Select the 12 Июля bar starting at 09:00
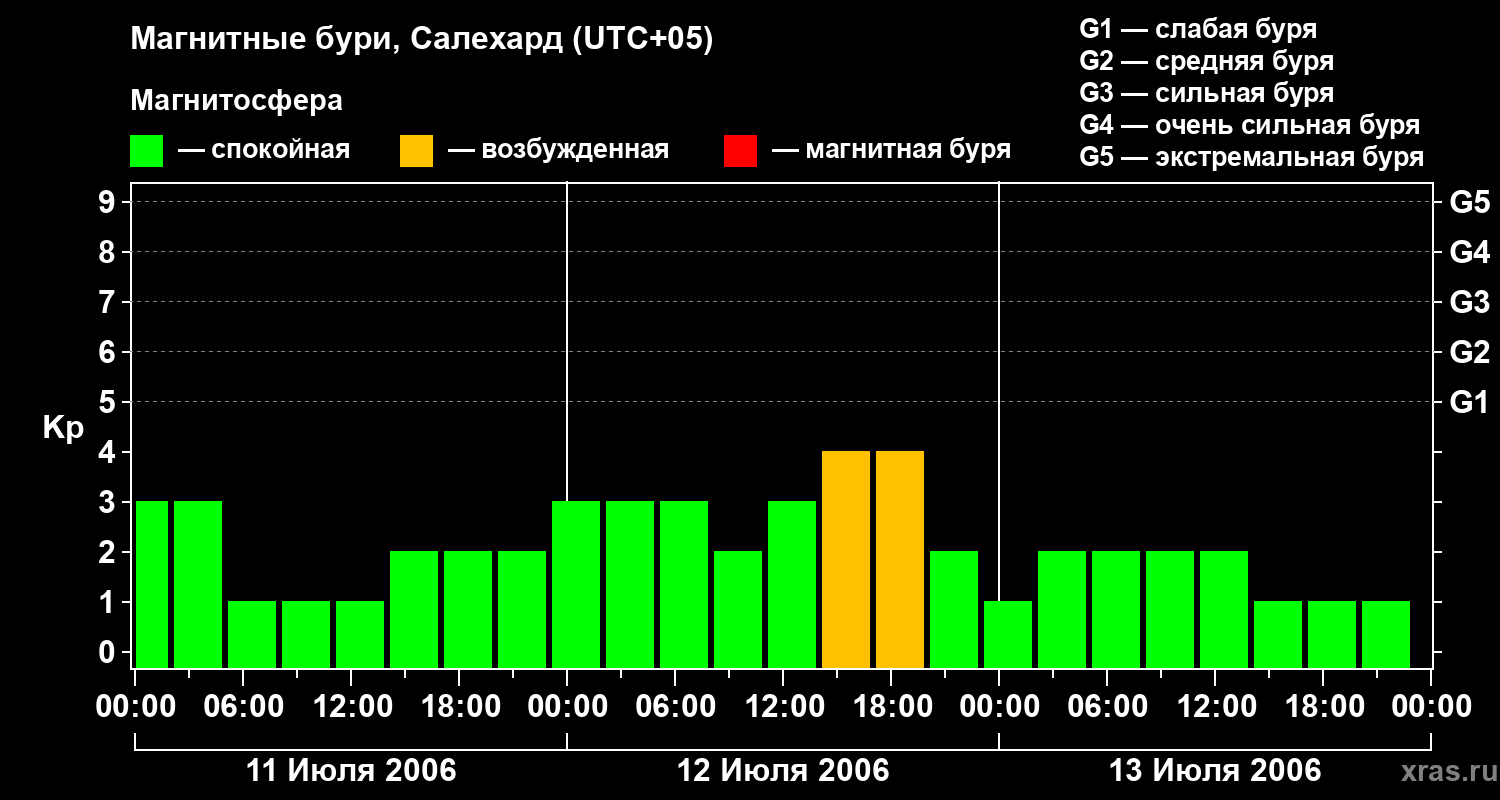Image resolution: width=1500 pixels, height=800 pixels. (x=738, y=610)
